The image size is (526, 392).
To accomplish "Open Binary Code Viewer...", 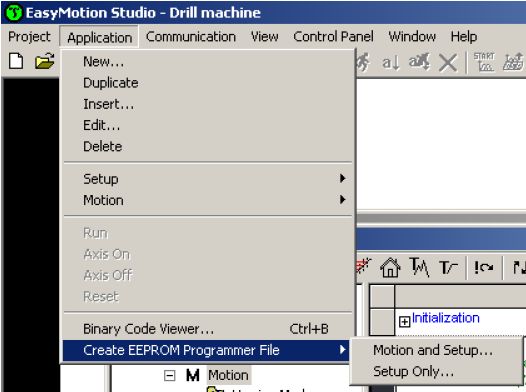I will click(208, 329).
